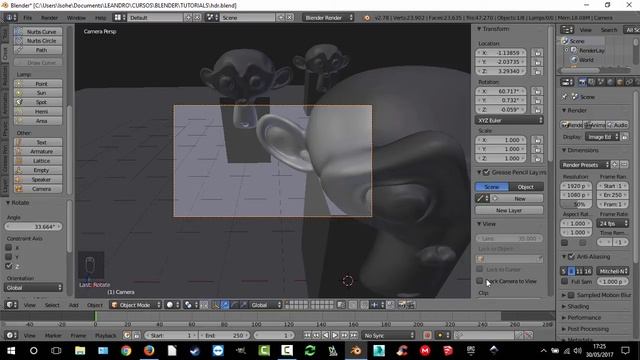
Task: Toggle the 3D manipulator axes icon
Action: click(216, 305)
